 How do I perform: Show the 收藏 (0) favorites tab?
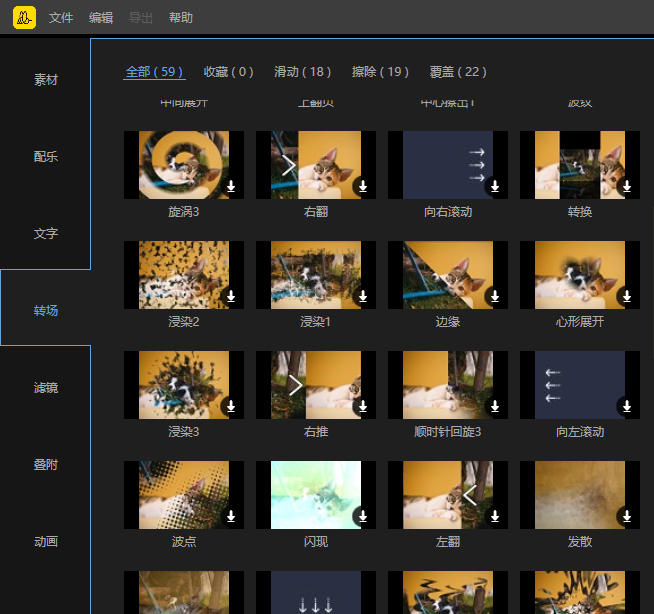click(x=228, y=72)
